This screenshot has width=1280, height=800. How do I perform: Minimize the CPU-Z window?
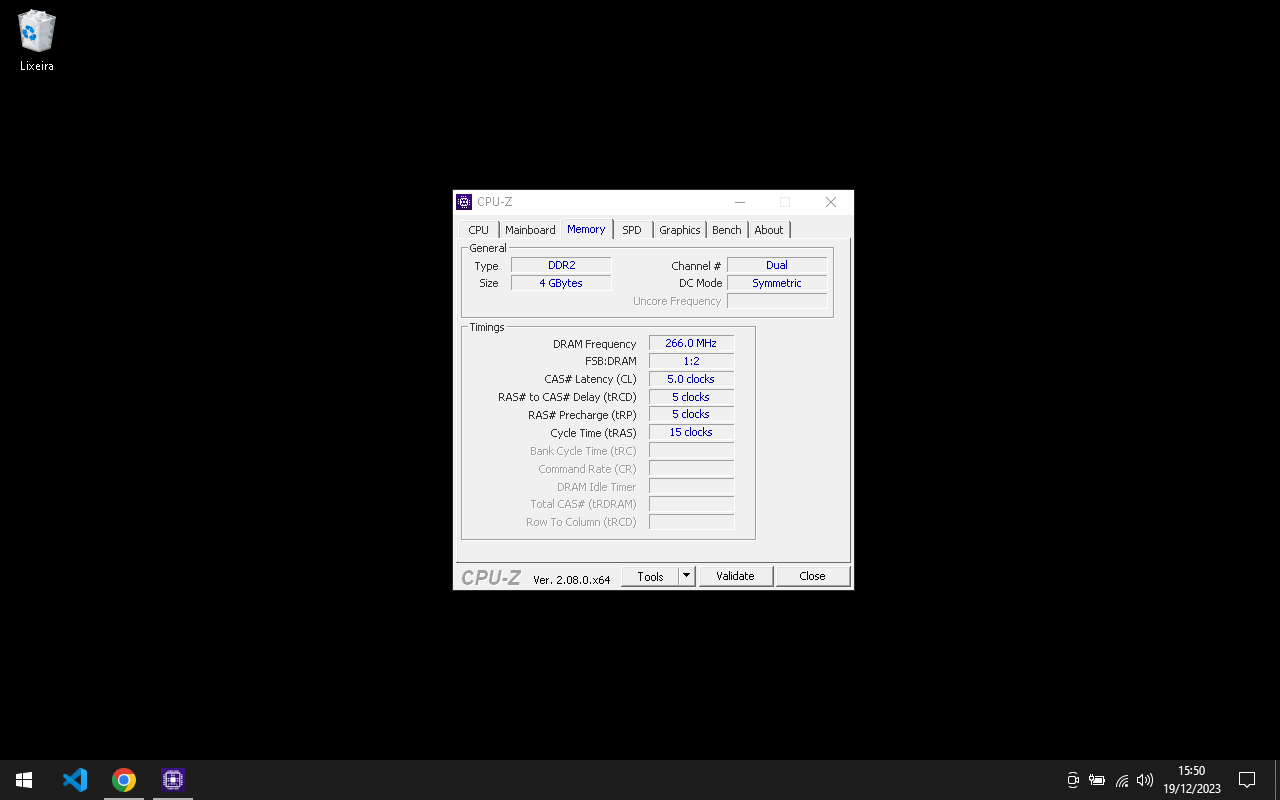[739, 202]
